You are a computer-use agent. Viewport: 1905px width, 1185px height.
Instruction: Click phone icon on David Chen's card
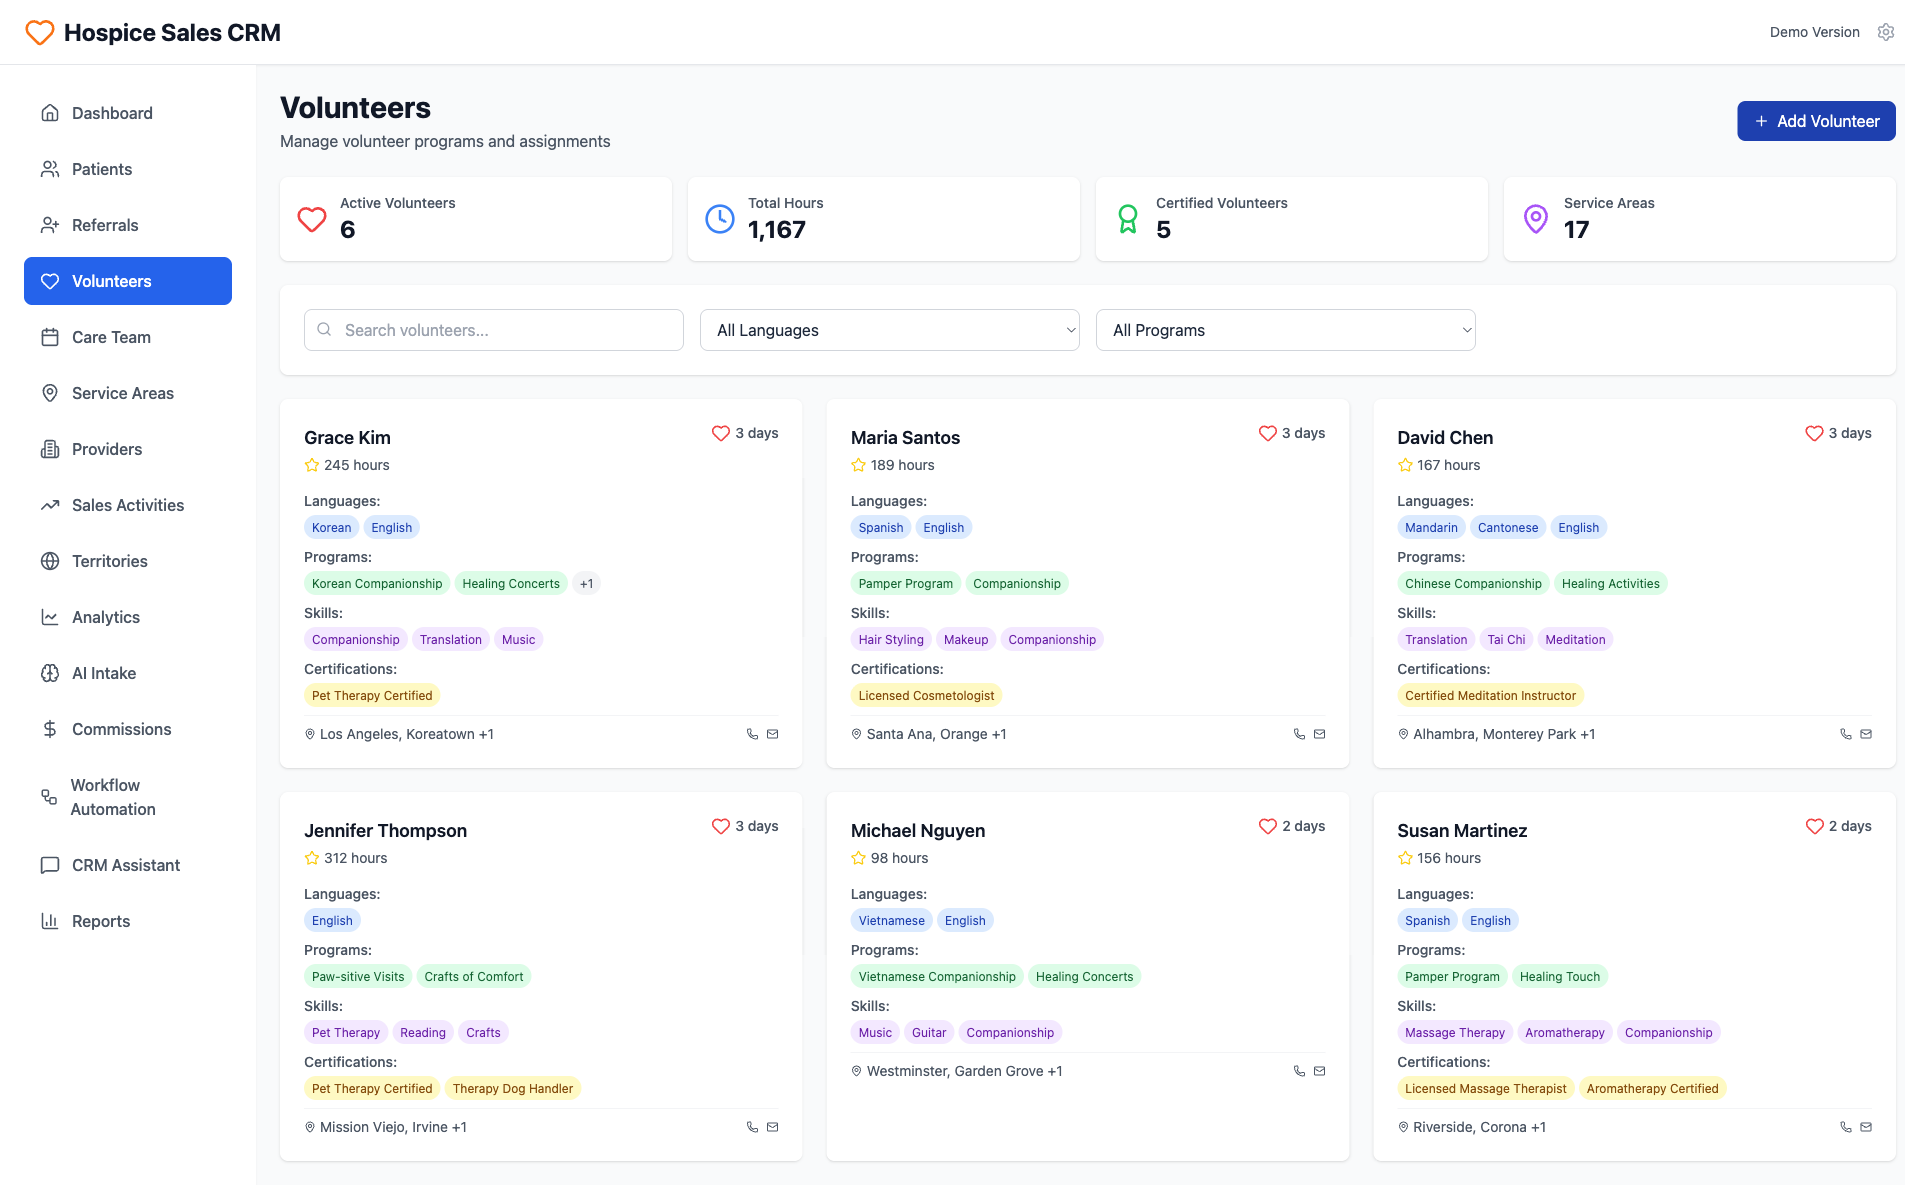pos(1845,734)
